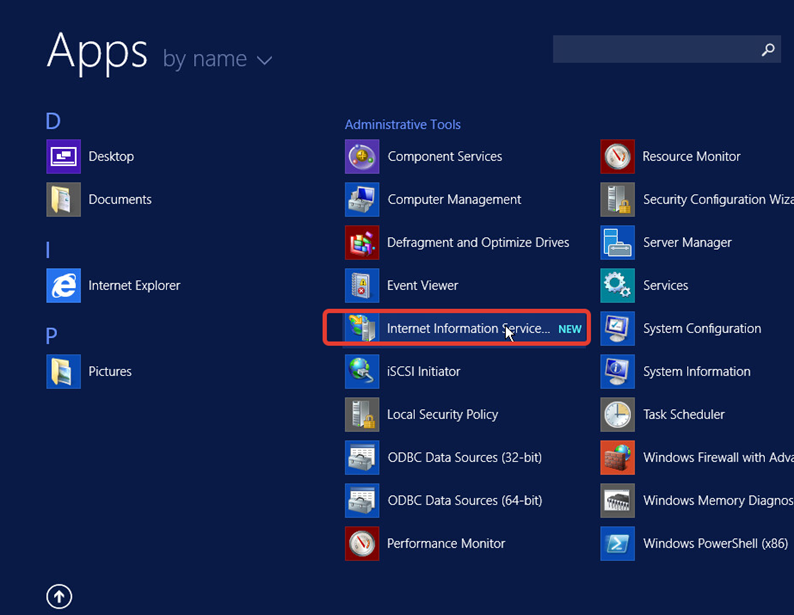Image resolution: width=794 pixels, height=615 pixels.
Task: Open the Windows Memory Diagnostic icon
Action: coord(617,501)
